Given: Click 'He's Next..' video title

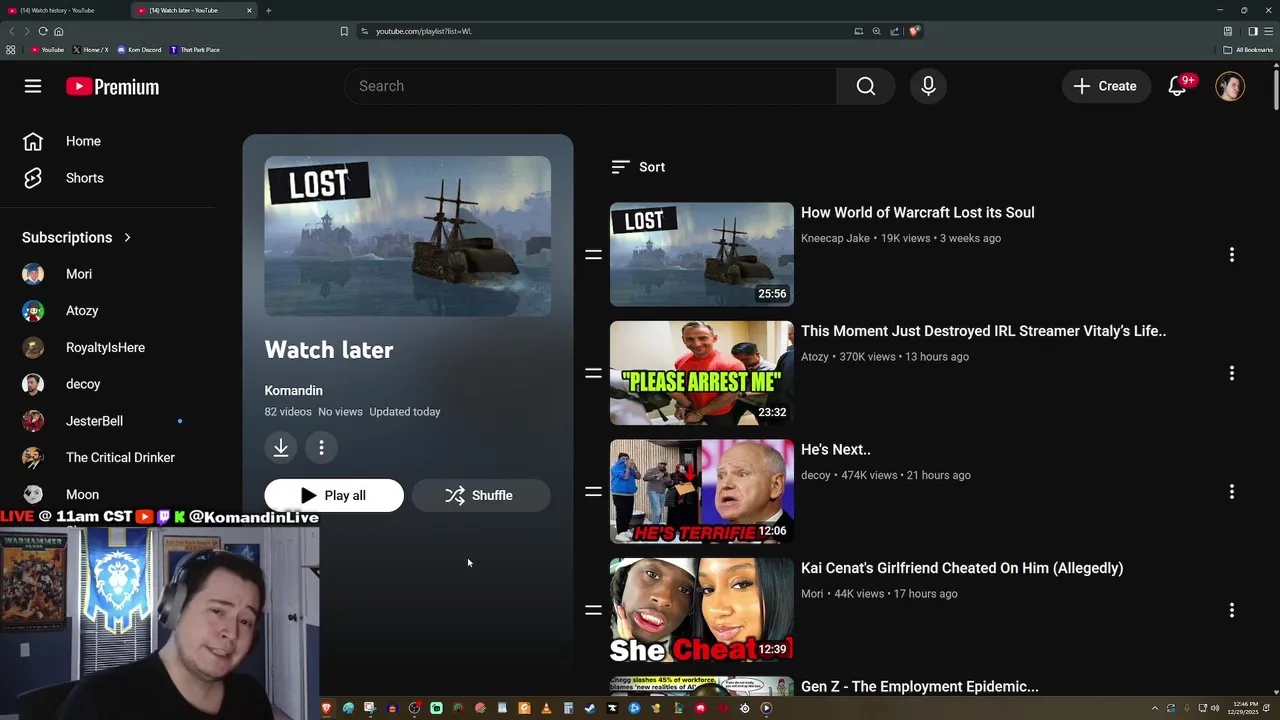Looking at the screenshot, I should [836, 449].
